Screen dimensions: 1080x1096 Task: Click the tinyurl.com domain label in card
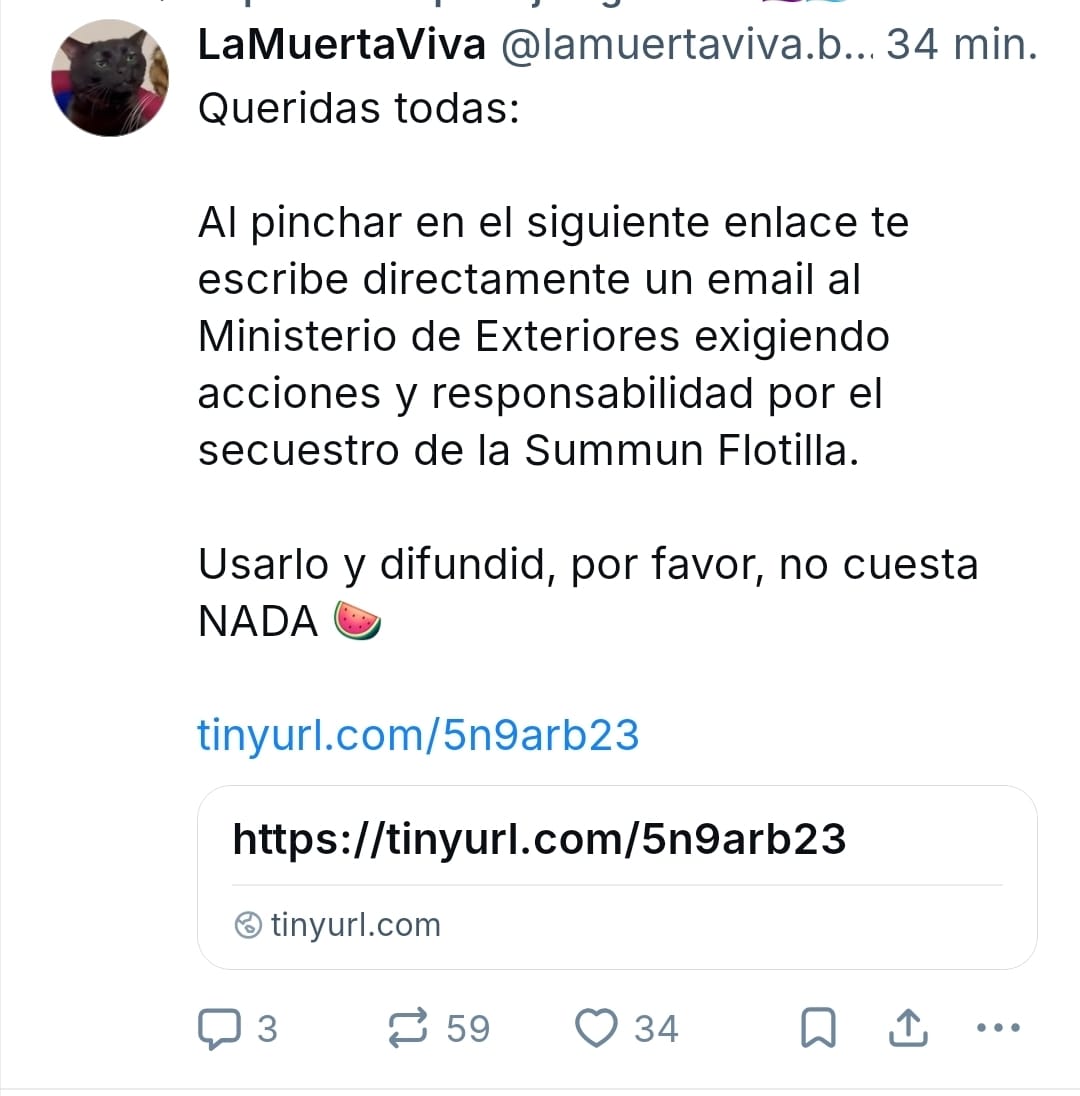(x=356, y=925)
